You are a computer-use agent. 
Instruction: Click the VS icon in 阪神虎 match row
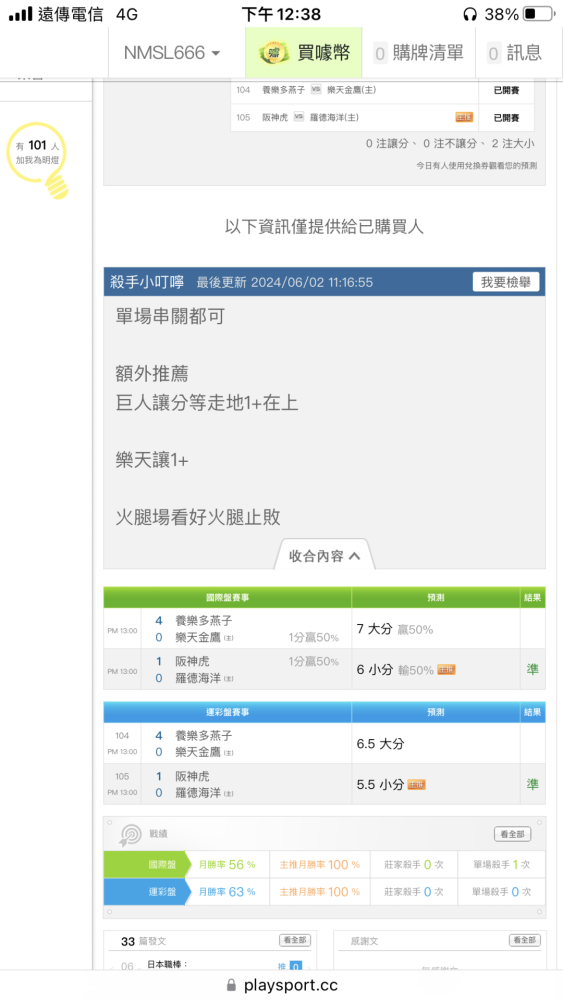298,117
